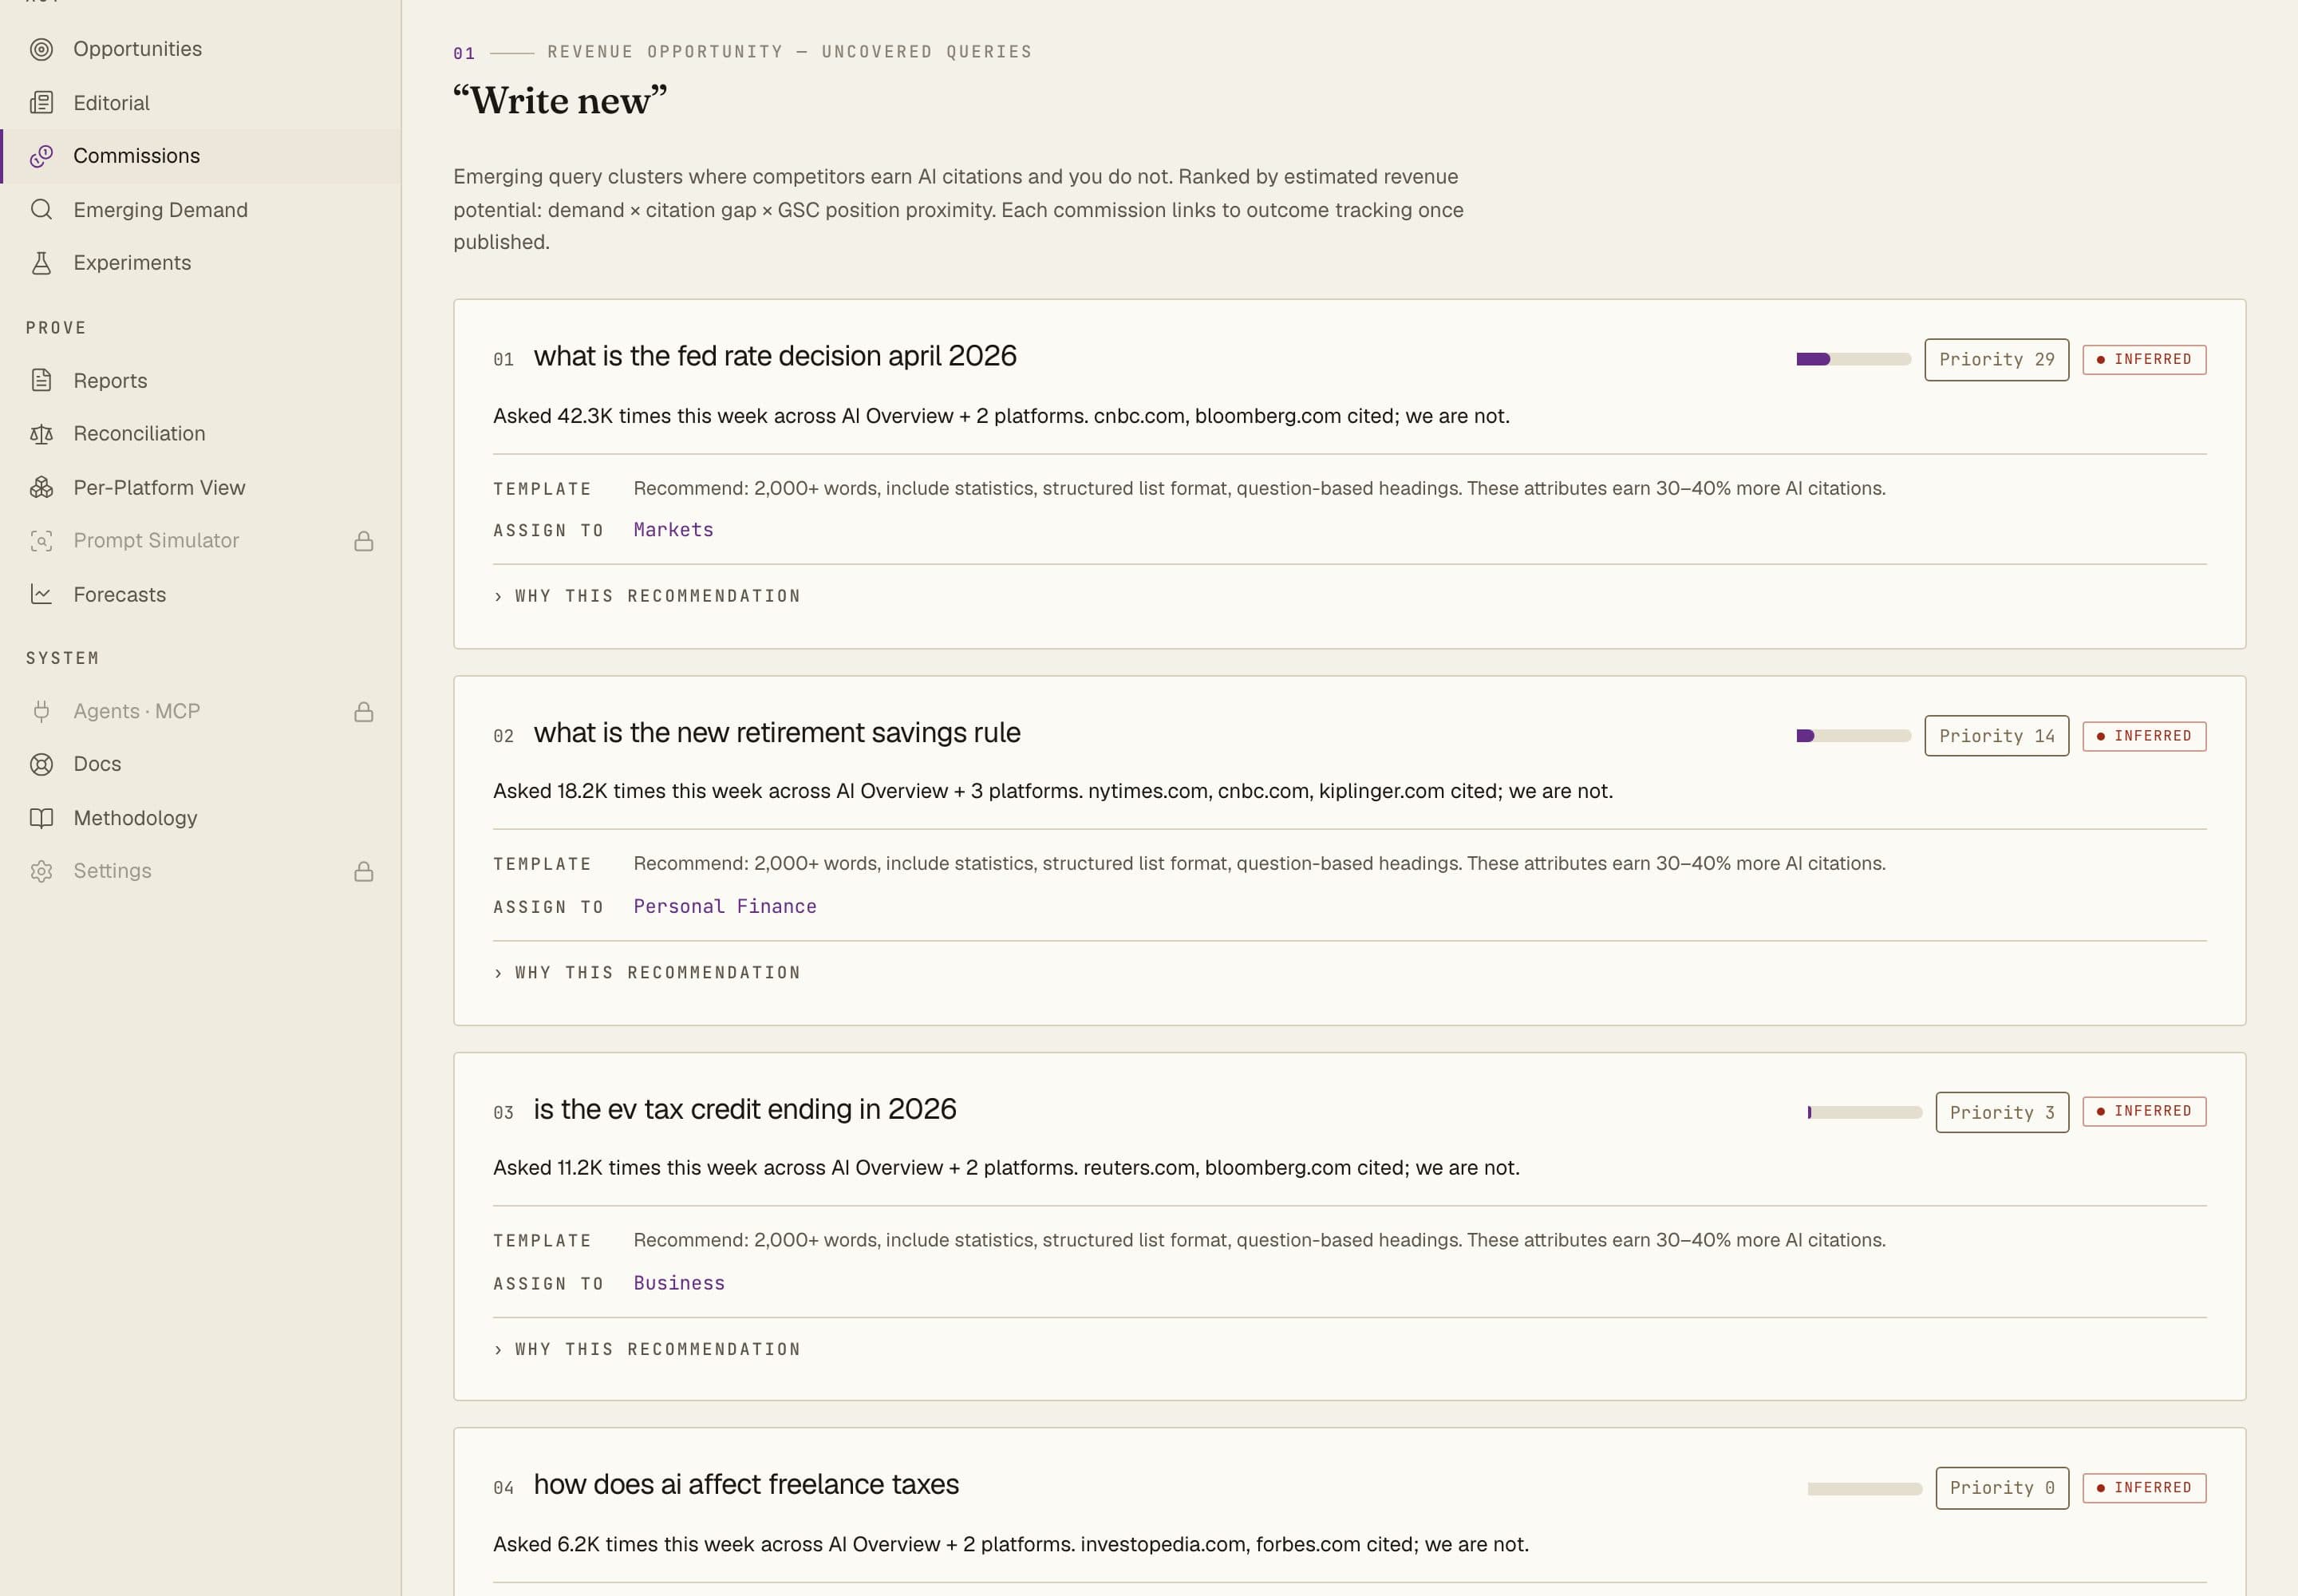Click the priority bar for fed rate query
Image resolution: width=2298 pixels, height=1596 pixels.
click(1853, 359)
